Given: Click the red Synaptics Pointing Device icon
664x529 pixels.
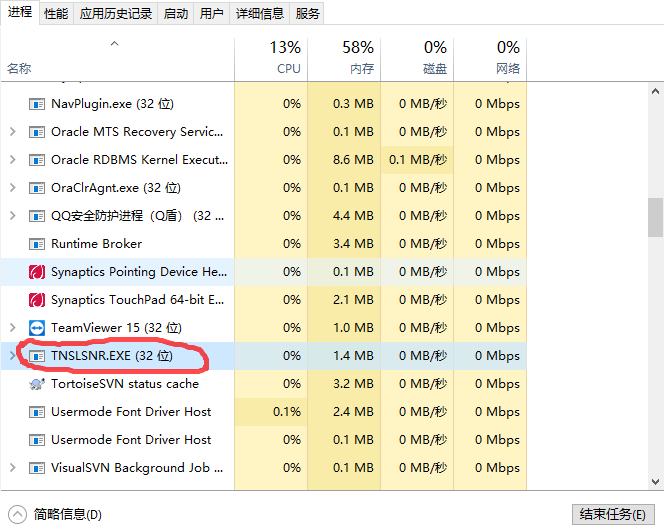Looking at the screenshot, I should coord(37,272).
